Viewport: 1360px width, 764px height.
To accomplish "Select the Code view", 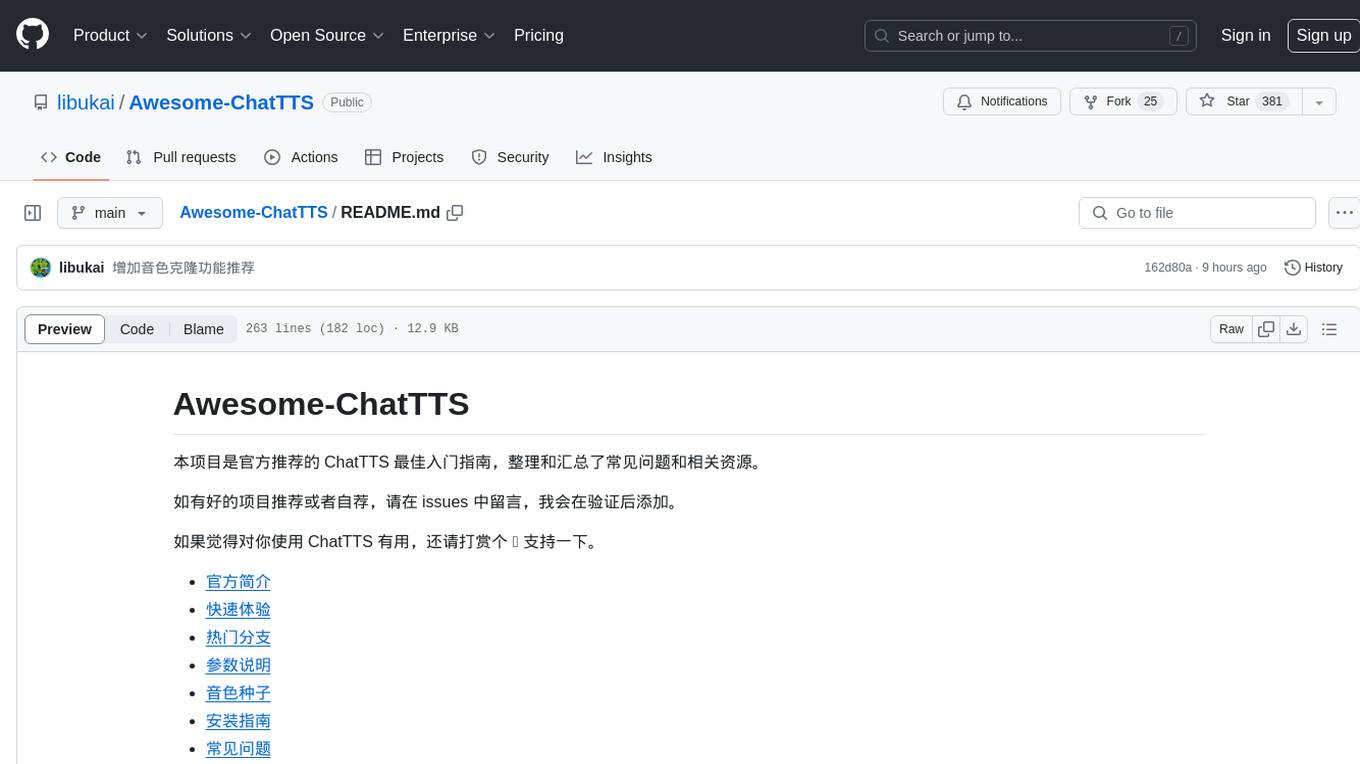I will (137, 329).
